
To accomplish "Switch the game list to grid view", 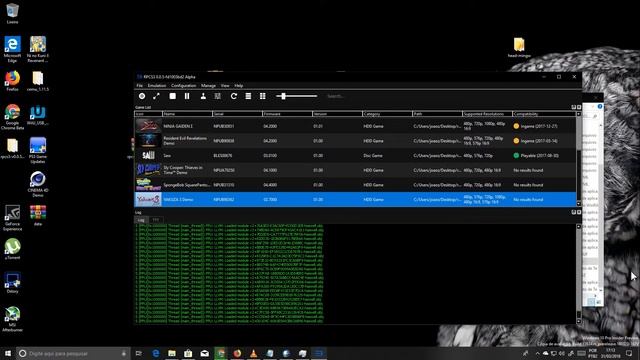I will (262, 96).
